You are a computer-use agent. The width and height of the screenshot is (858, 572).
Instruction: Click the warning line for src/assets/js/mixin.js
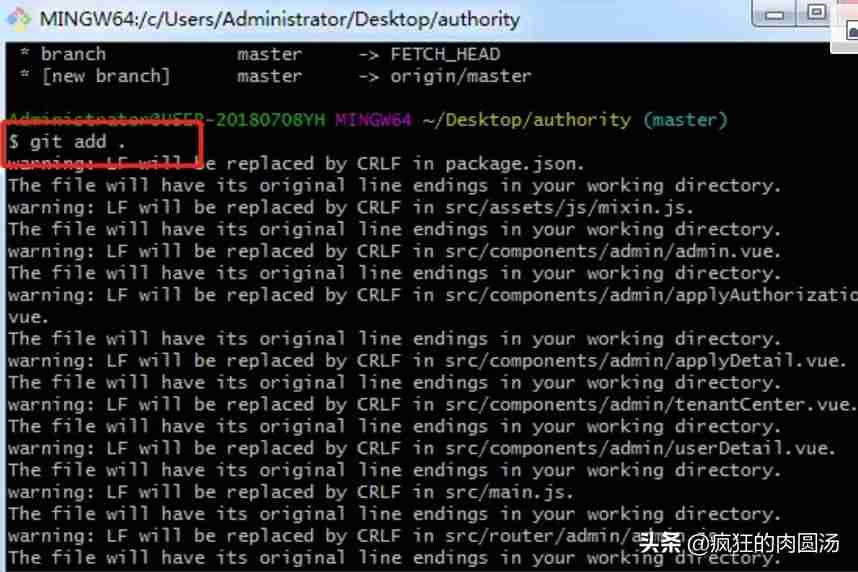point(351,207)
